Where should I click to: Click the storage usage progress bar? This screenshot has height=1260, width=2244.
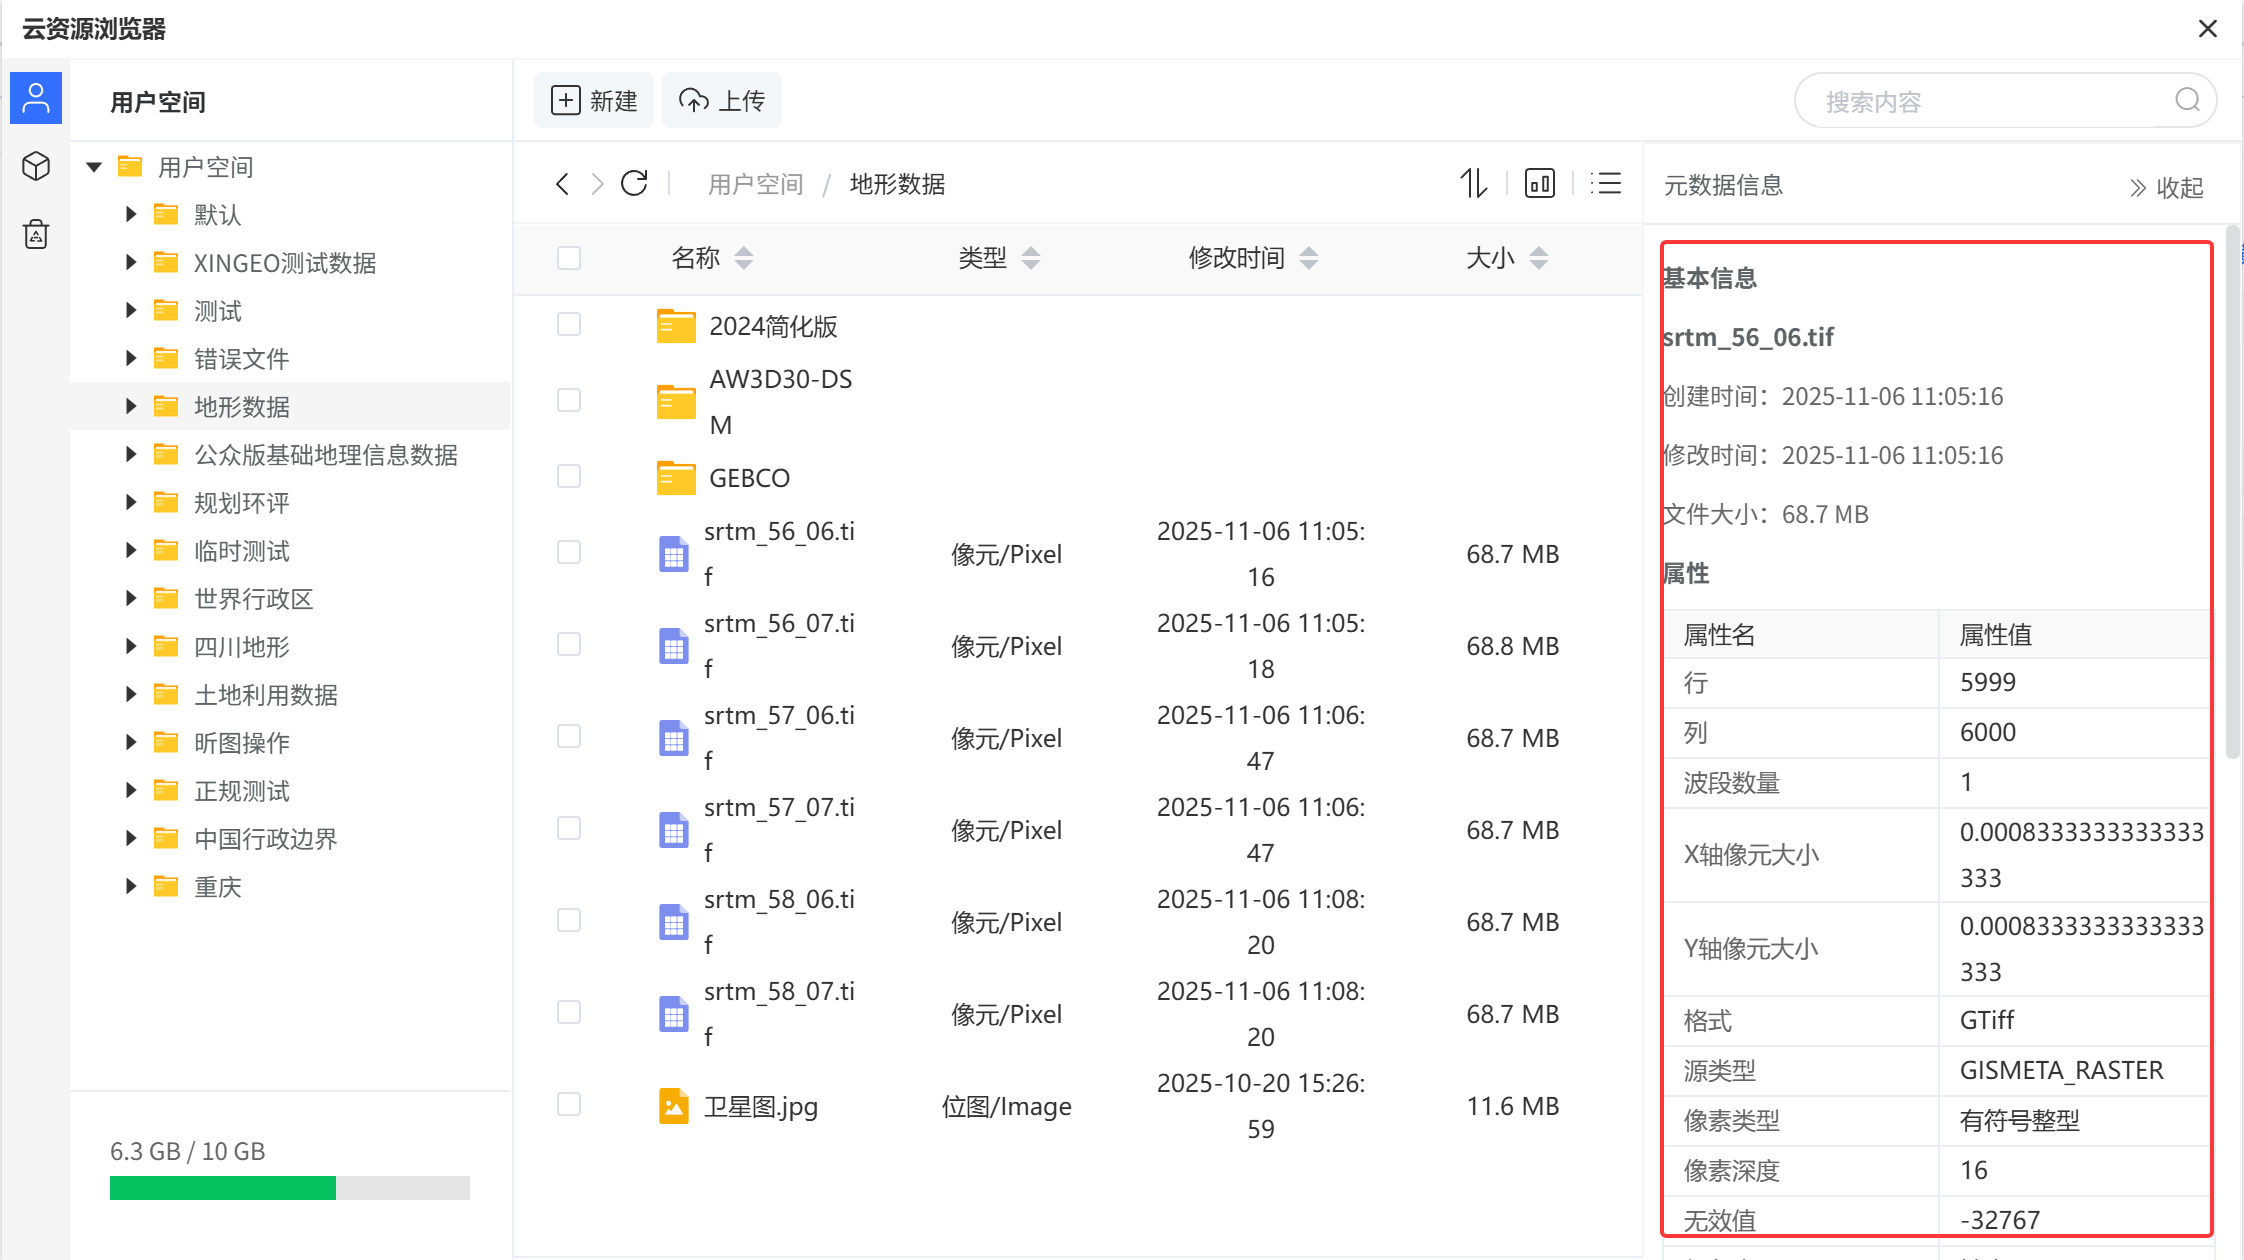pyautogui.click(x=290, y=1187)
